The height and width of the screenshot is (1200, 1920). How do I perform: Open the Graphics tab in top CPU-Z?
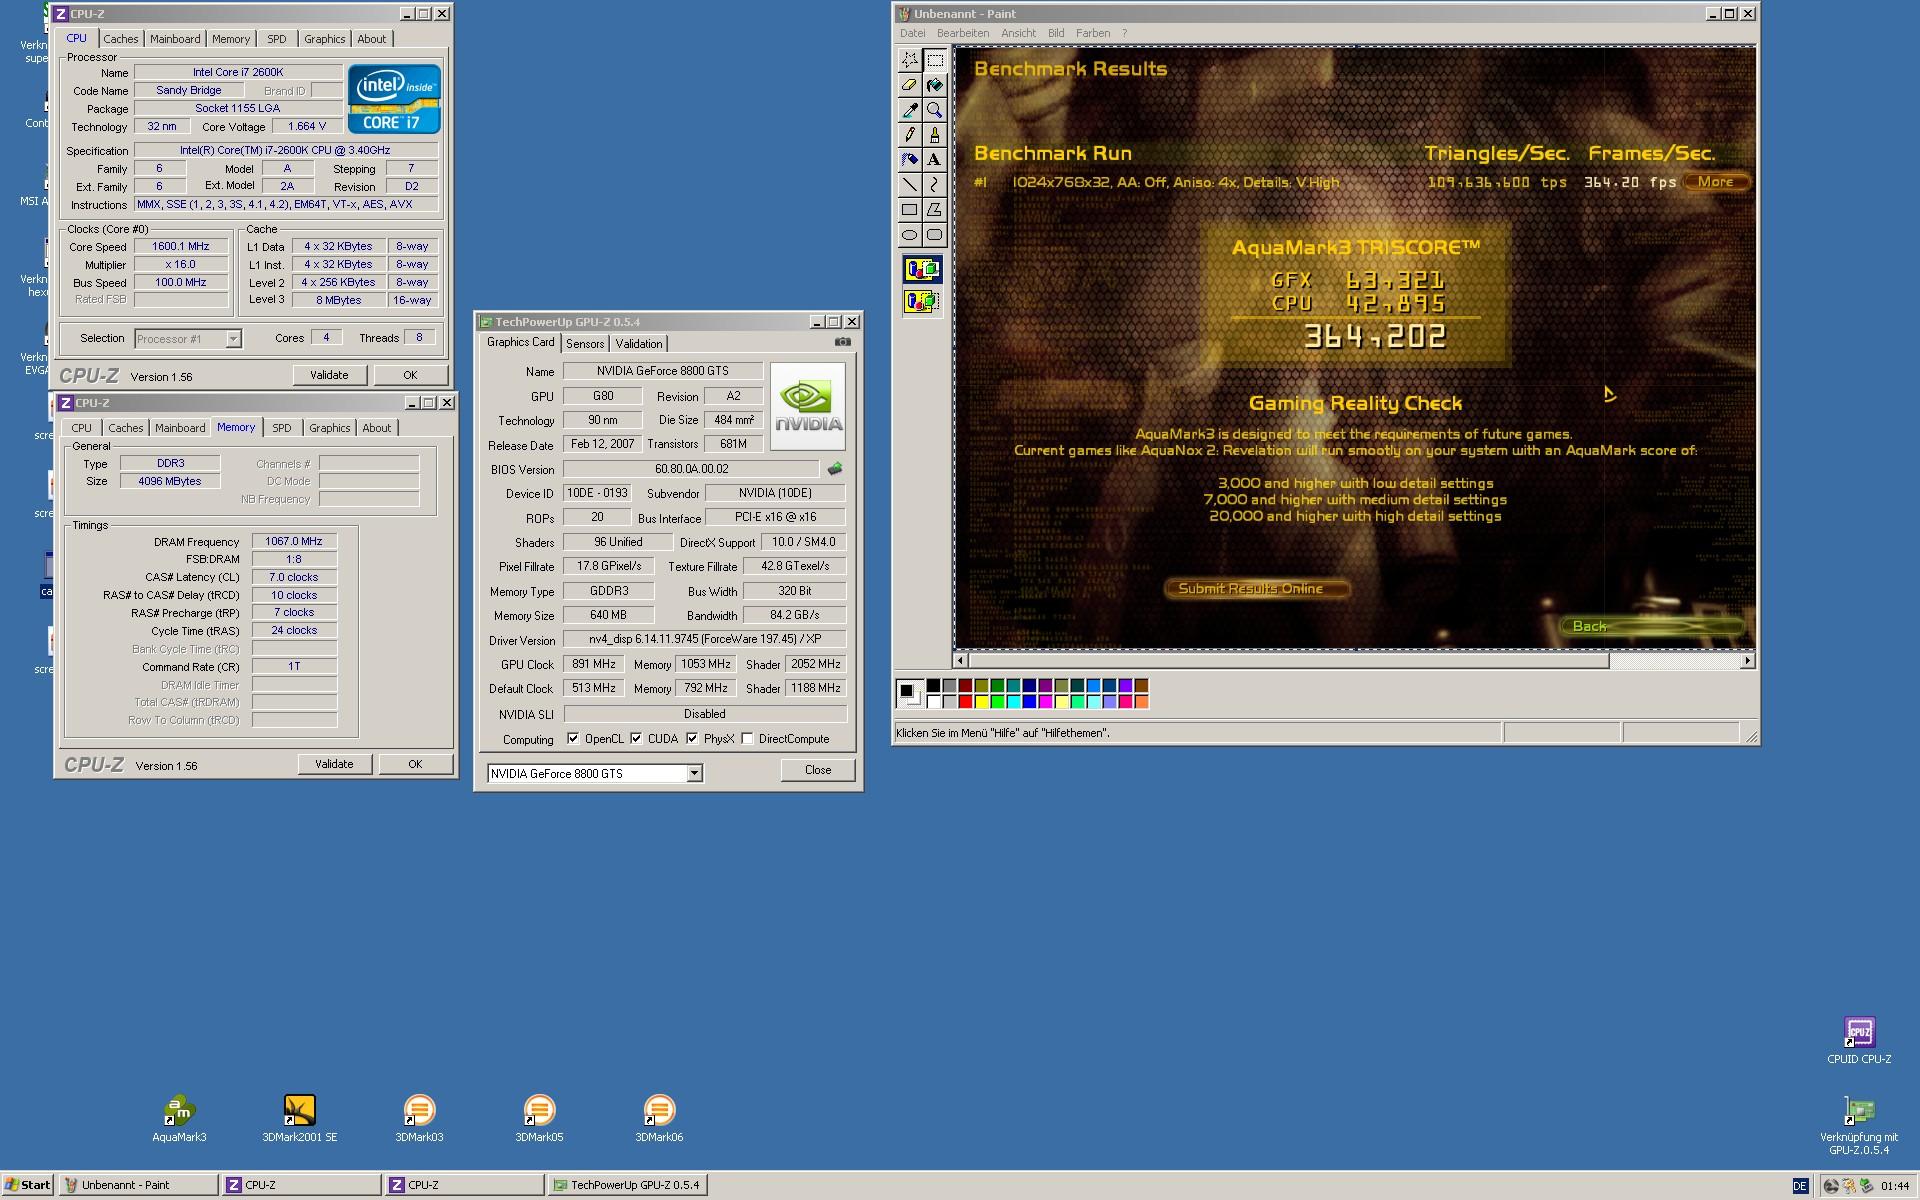pyautogui.click(x=325, y=39)
